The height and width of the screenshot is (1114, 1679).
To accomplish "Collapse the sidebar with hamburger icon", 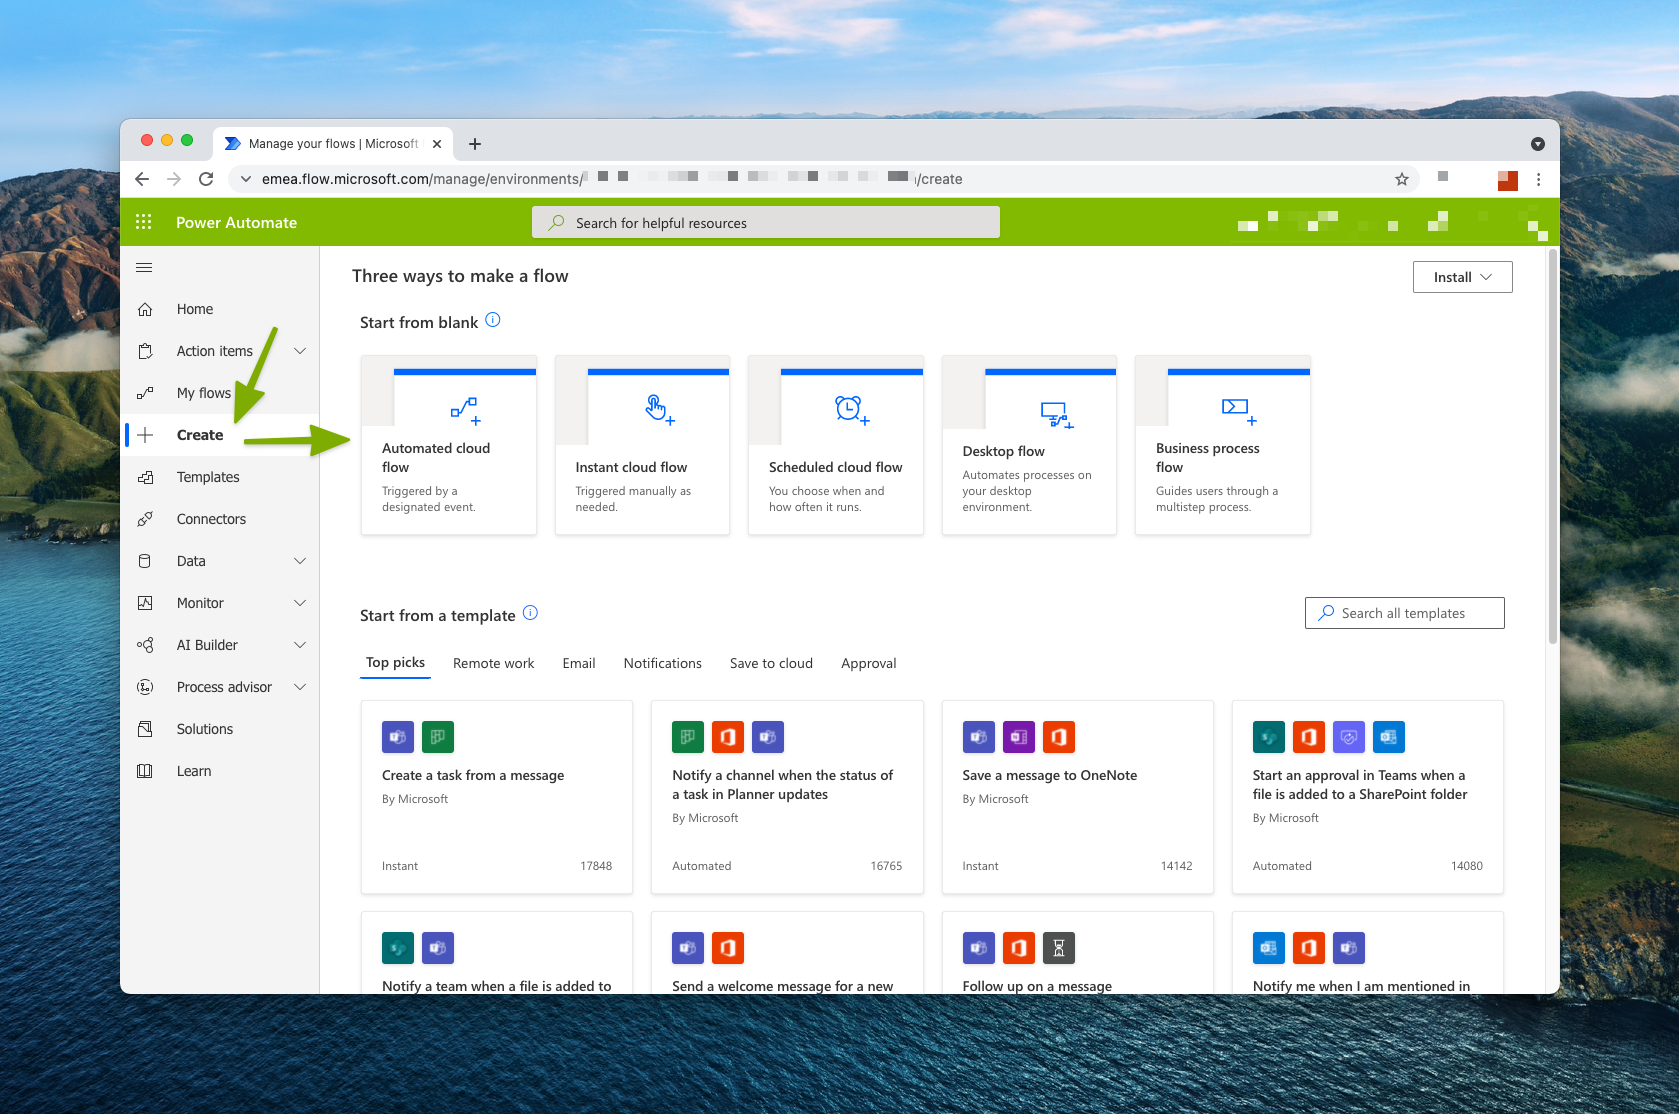I will coord(144,267).
